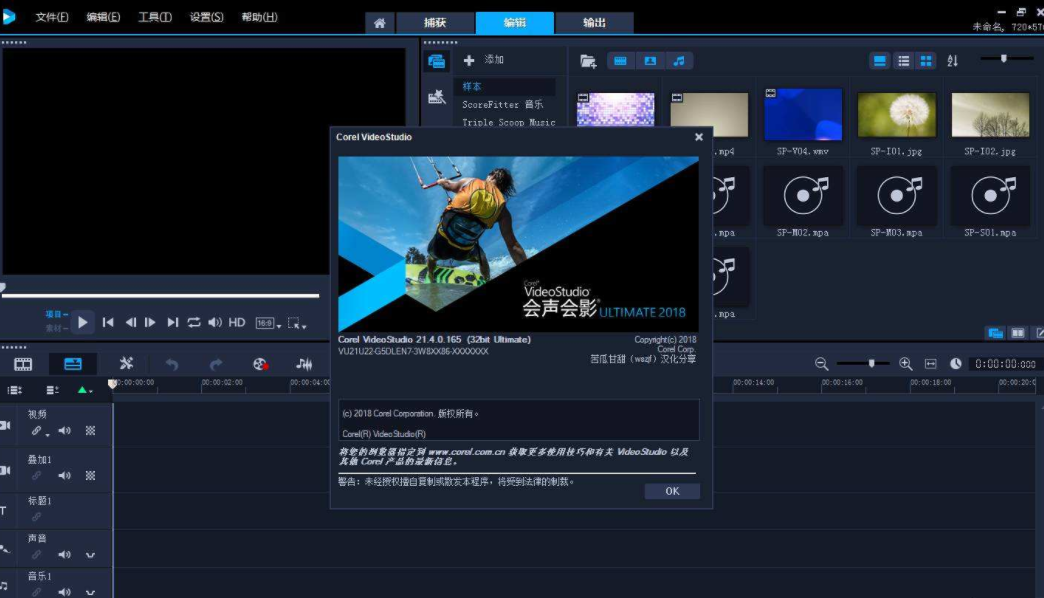Switch to timeline view
The width and height of the screenshot is (1044, 598).
point(73,364)
